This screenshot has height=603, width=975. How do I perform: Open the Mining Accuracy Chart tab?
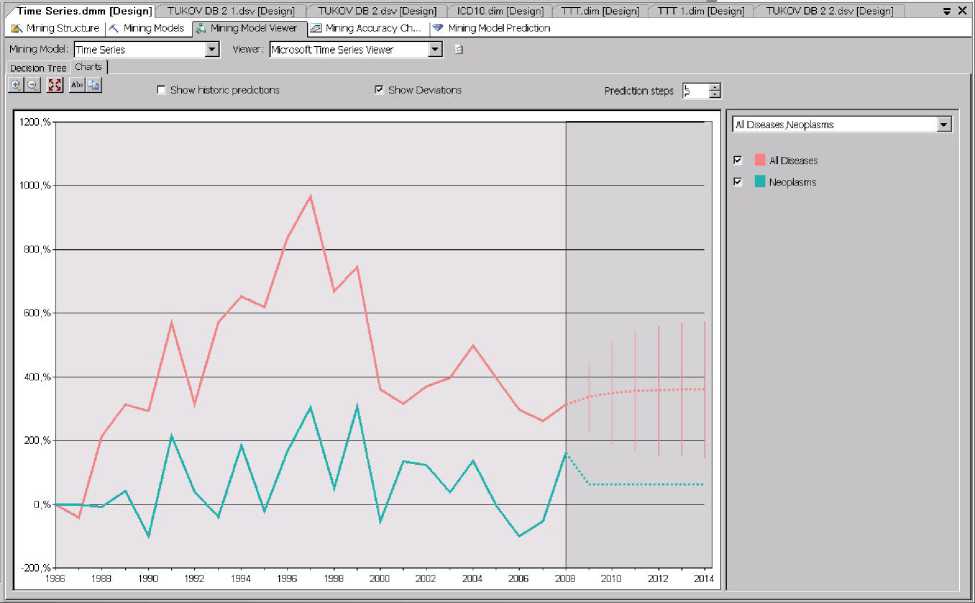366,28
